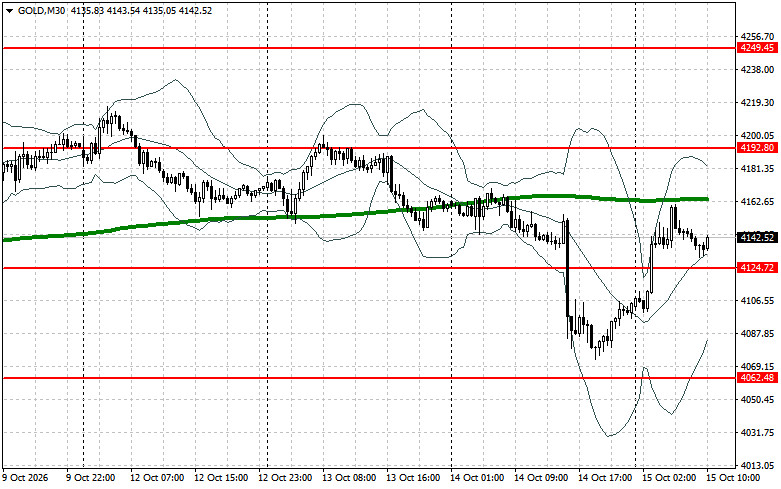The image size is (781, 489).
Task: Click the 4162.65 price scale value
Action: click(x=758, y=202)
